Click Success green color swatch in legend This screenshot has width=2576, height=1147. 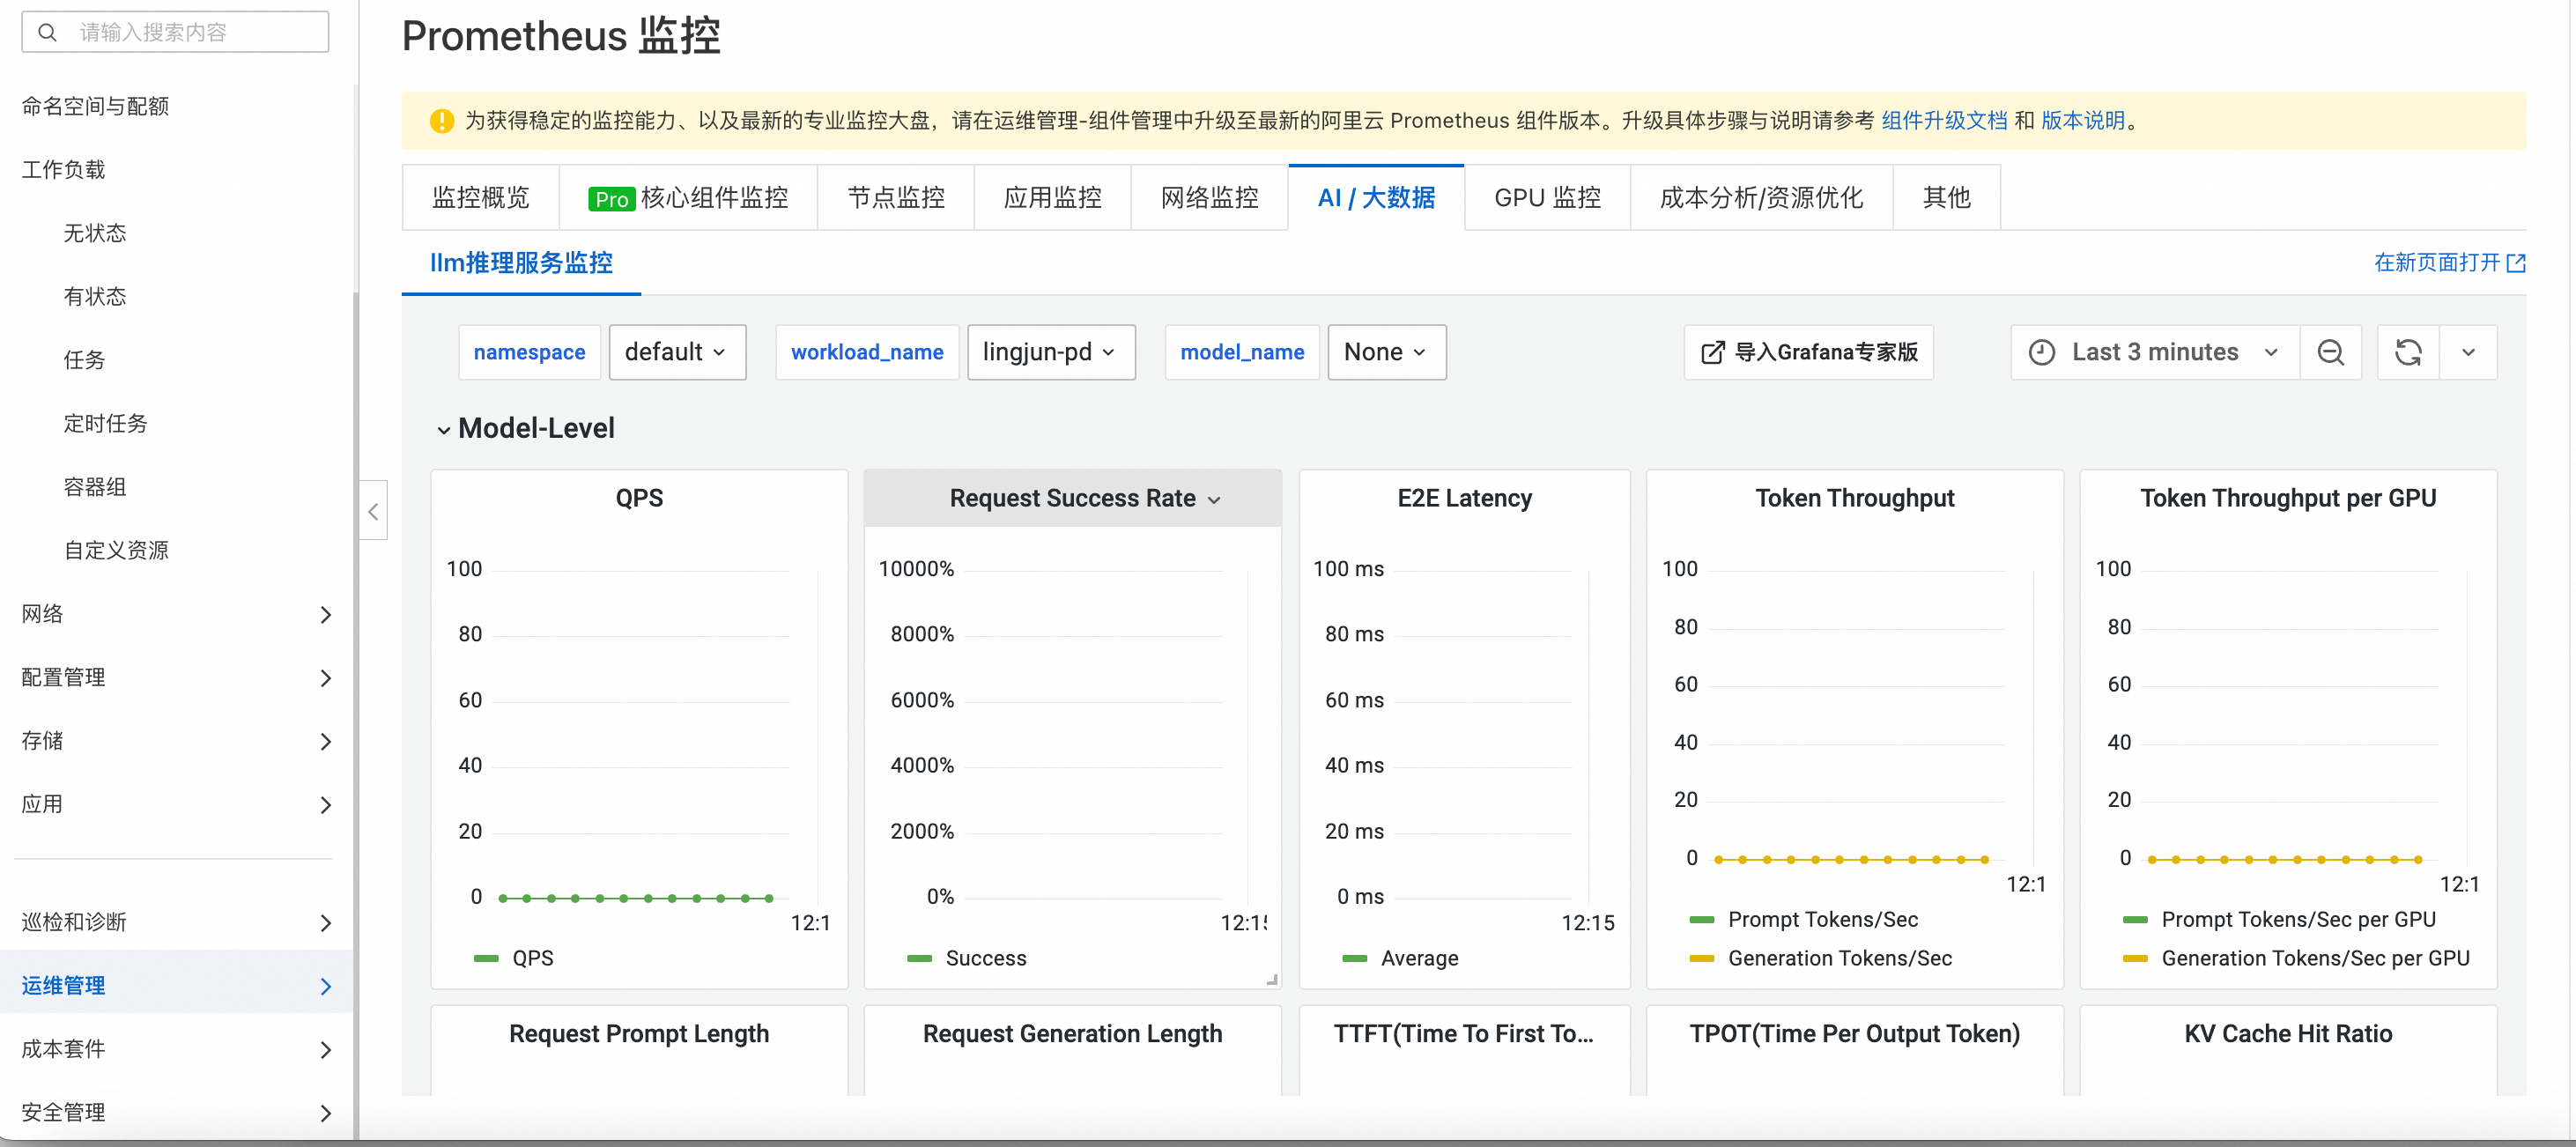919,958
